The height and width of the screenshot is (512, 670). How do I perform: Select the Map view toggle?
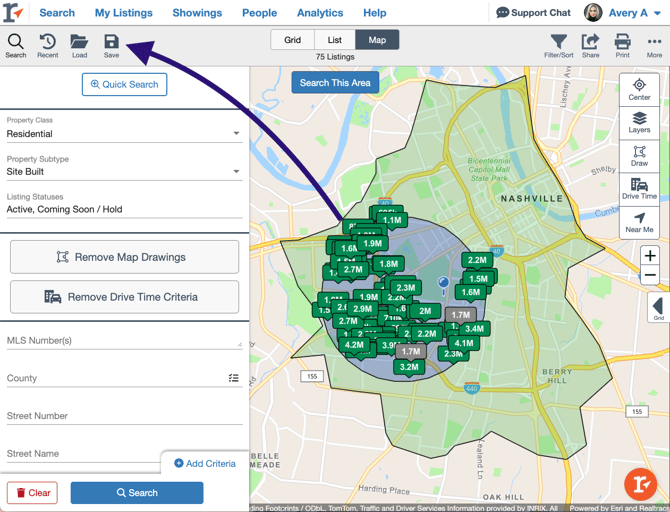[377, 40]
